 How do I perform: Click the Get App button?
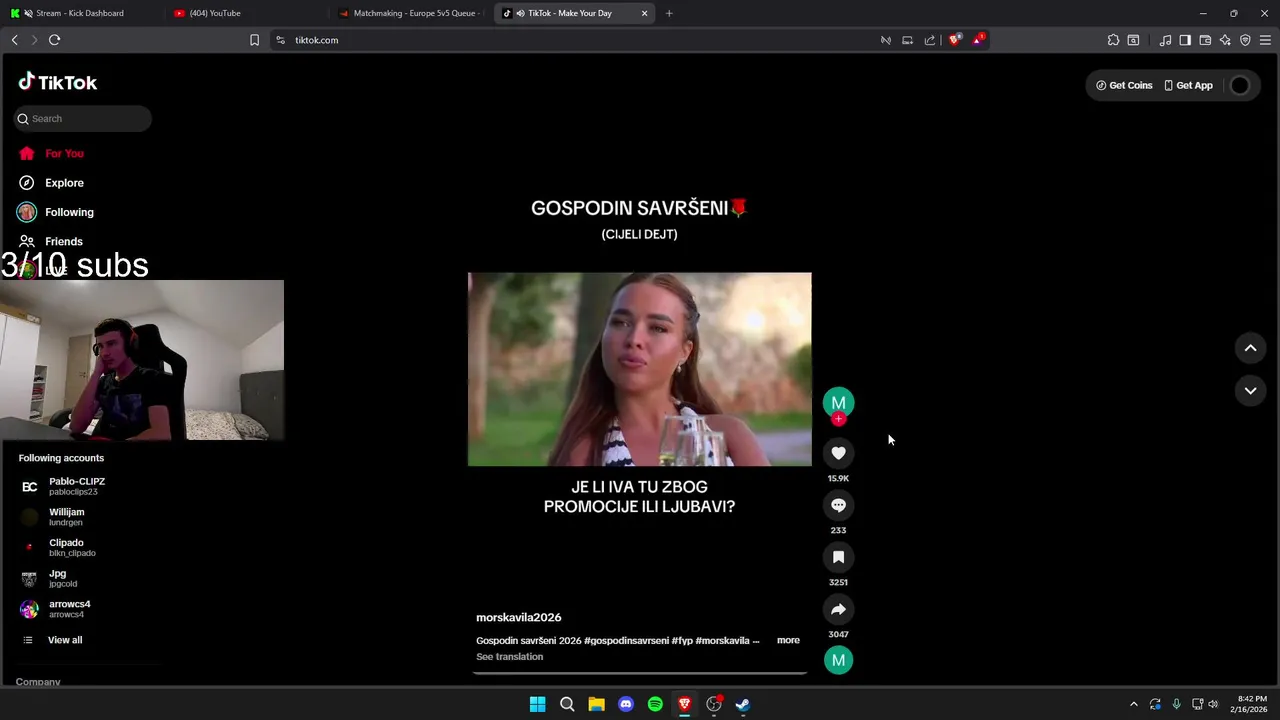point(1188,85)
